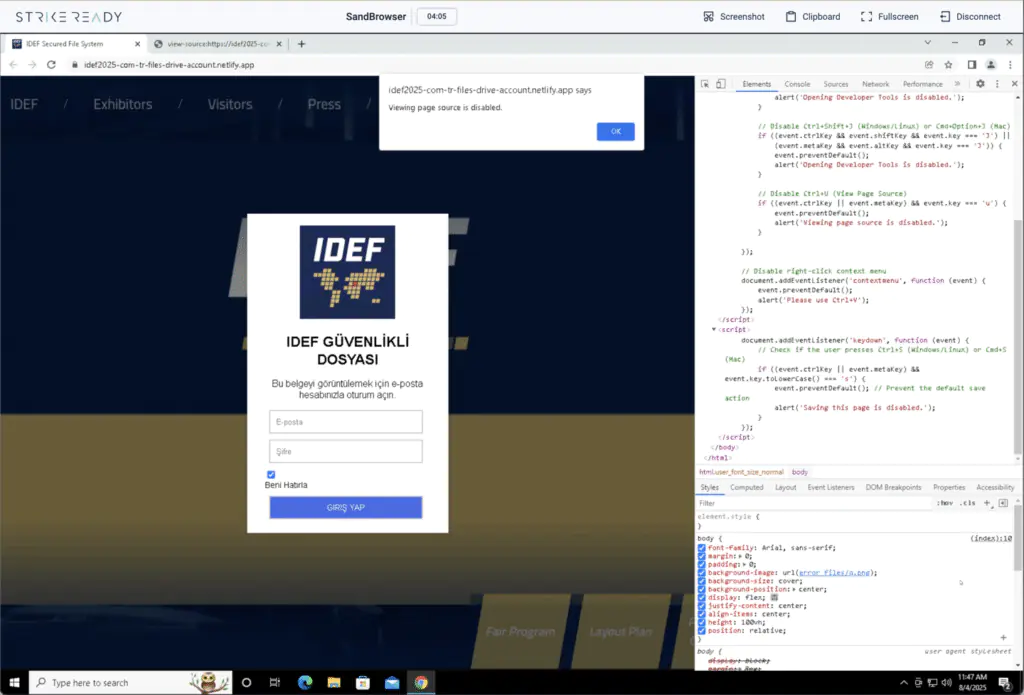The height and width of the screenshot is (695, 1024).
Task: Click the GİRİŞ YAP login button
Action: click(345, 507)
